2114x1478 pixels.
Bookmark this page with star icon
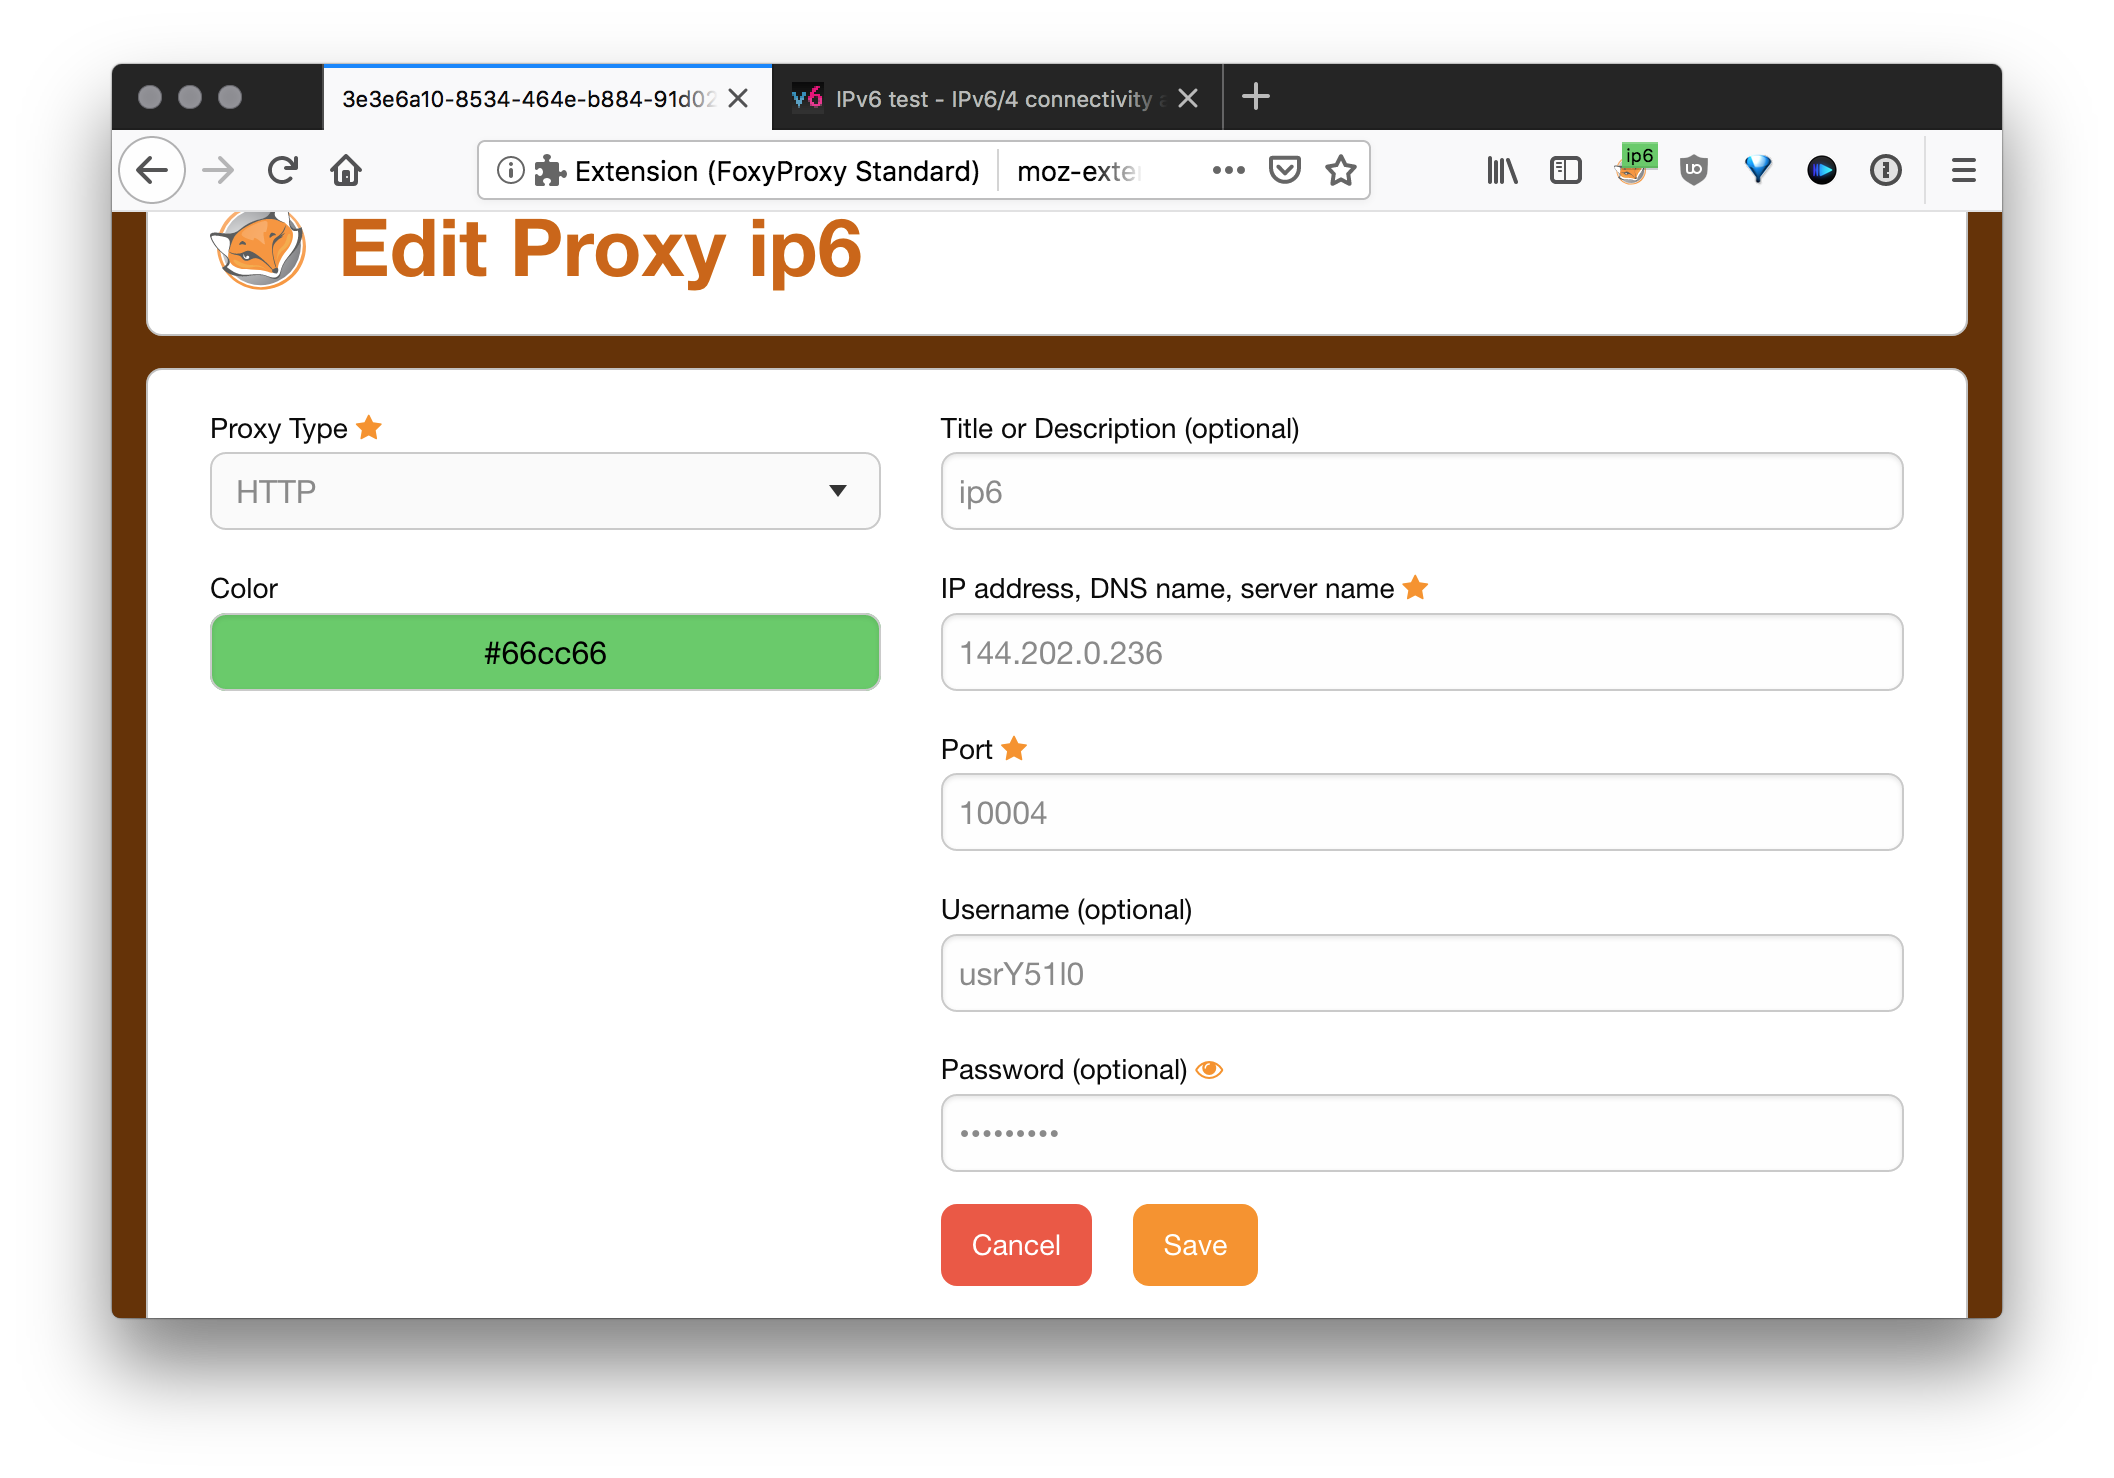tap(1340, 170)
